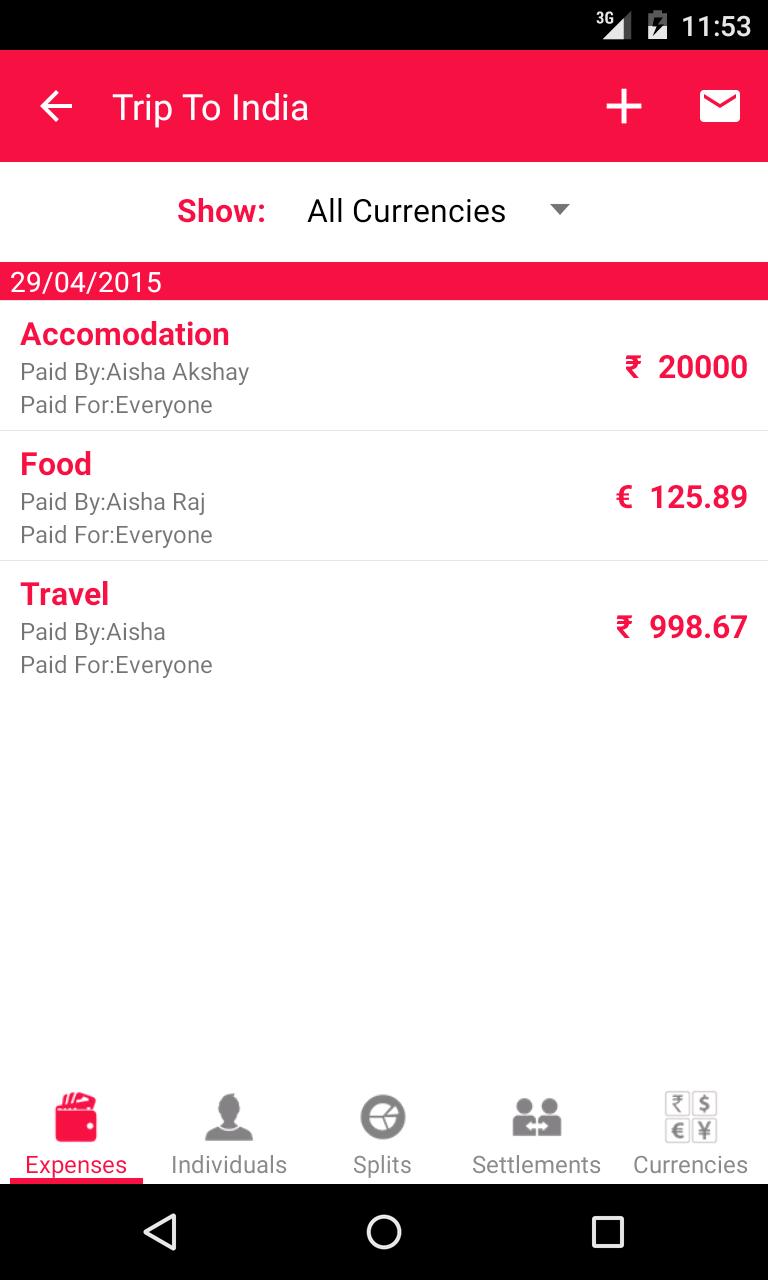
Task: Open the Splits pie chart icon
Action: pos(382,1117)
